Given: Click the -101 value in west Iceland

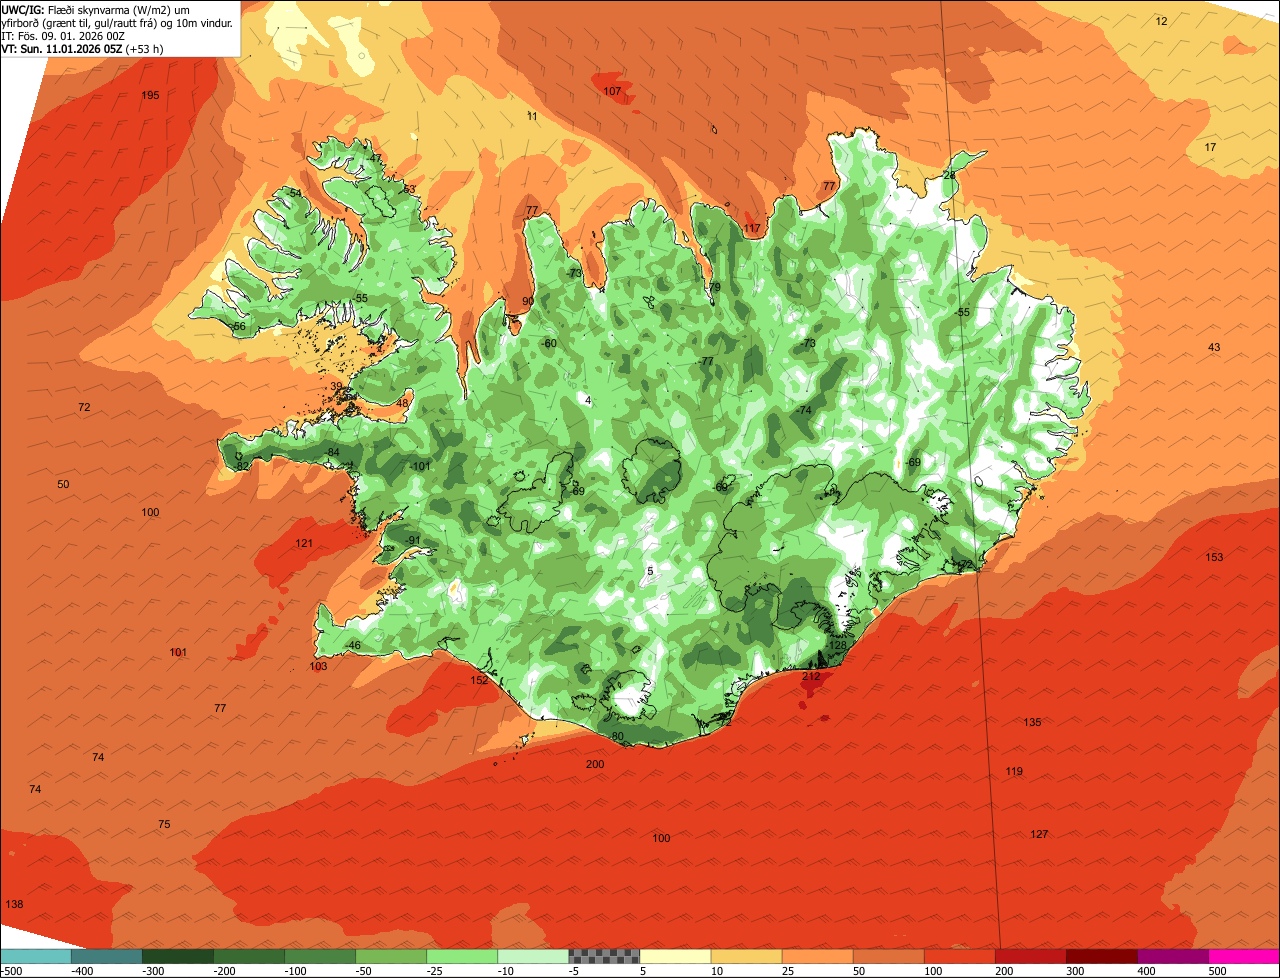Looking at the screenshot, I should [420, 466].
